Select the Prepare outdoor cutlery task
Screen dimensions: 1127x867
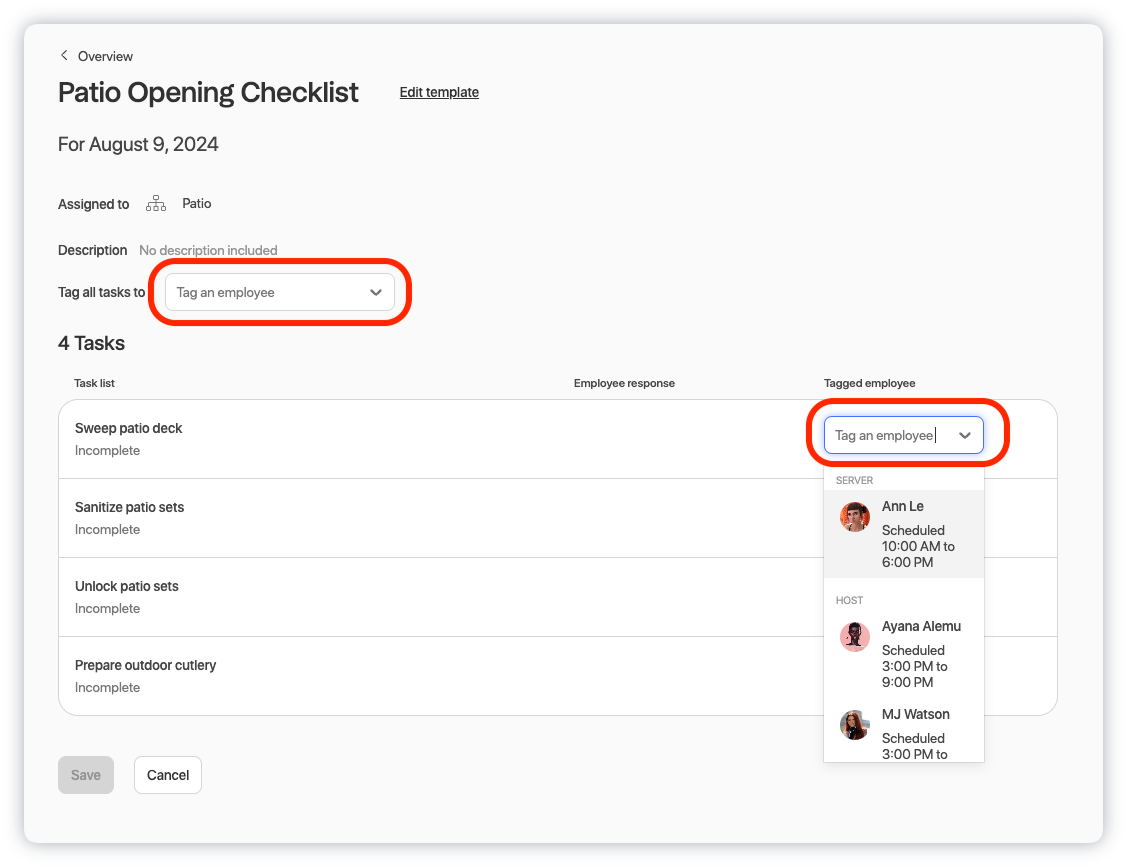(x=146, y=665)
